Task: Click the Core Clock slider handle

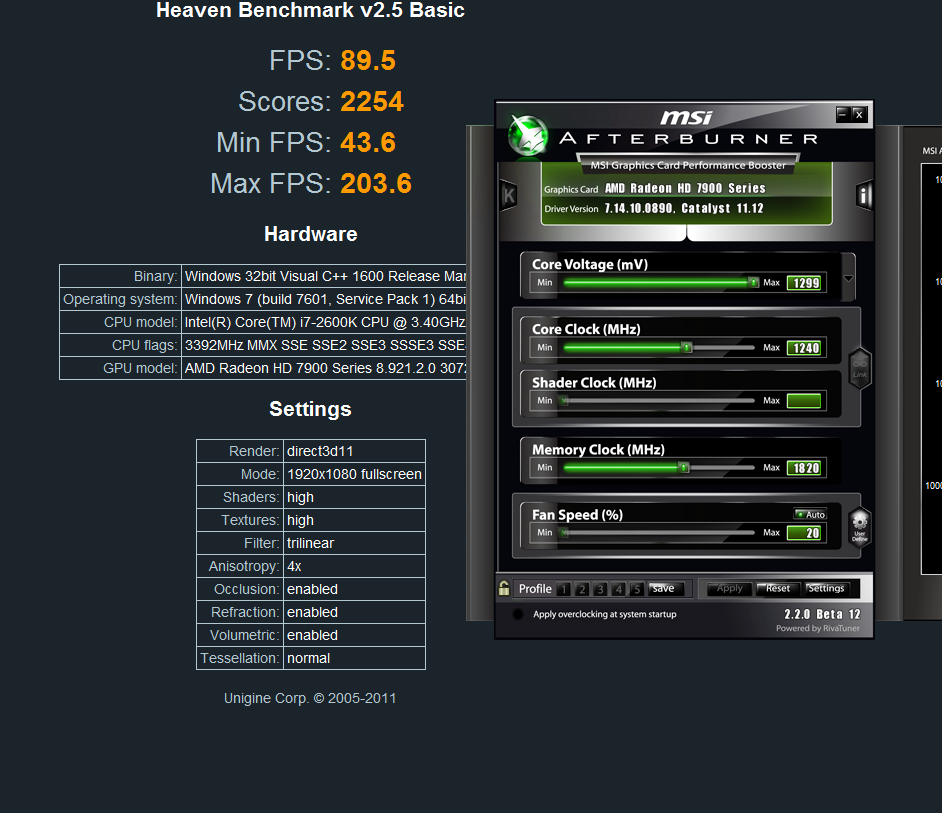Action: click(x=687, y=347)
